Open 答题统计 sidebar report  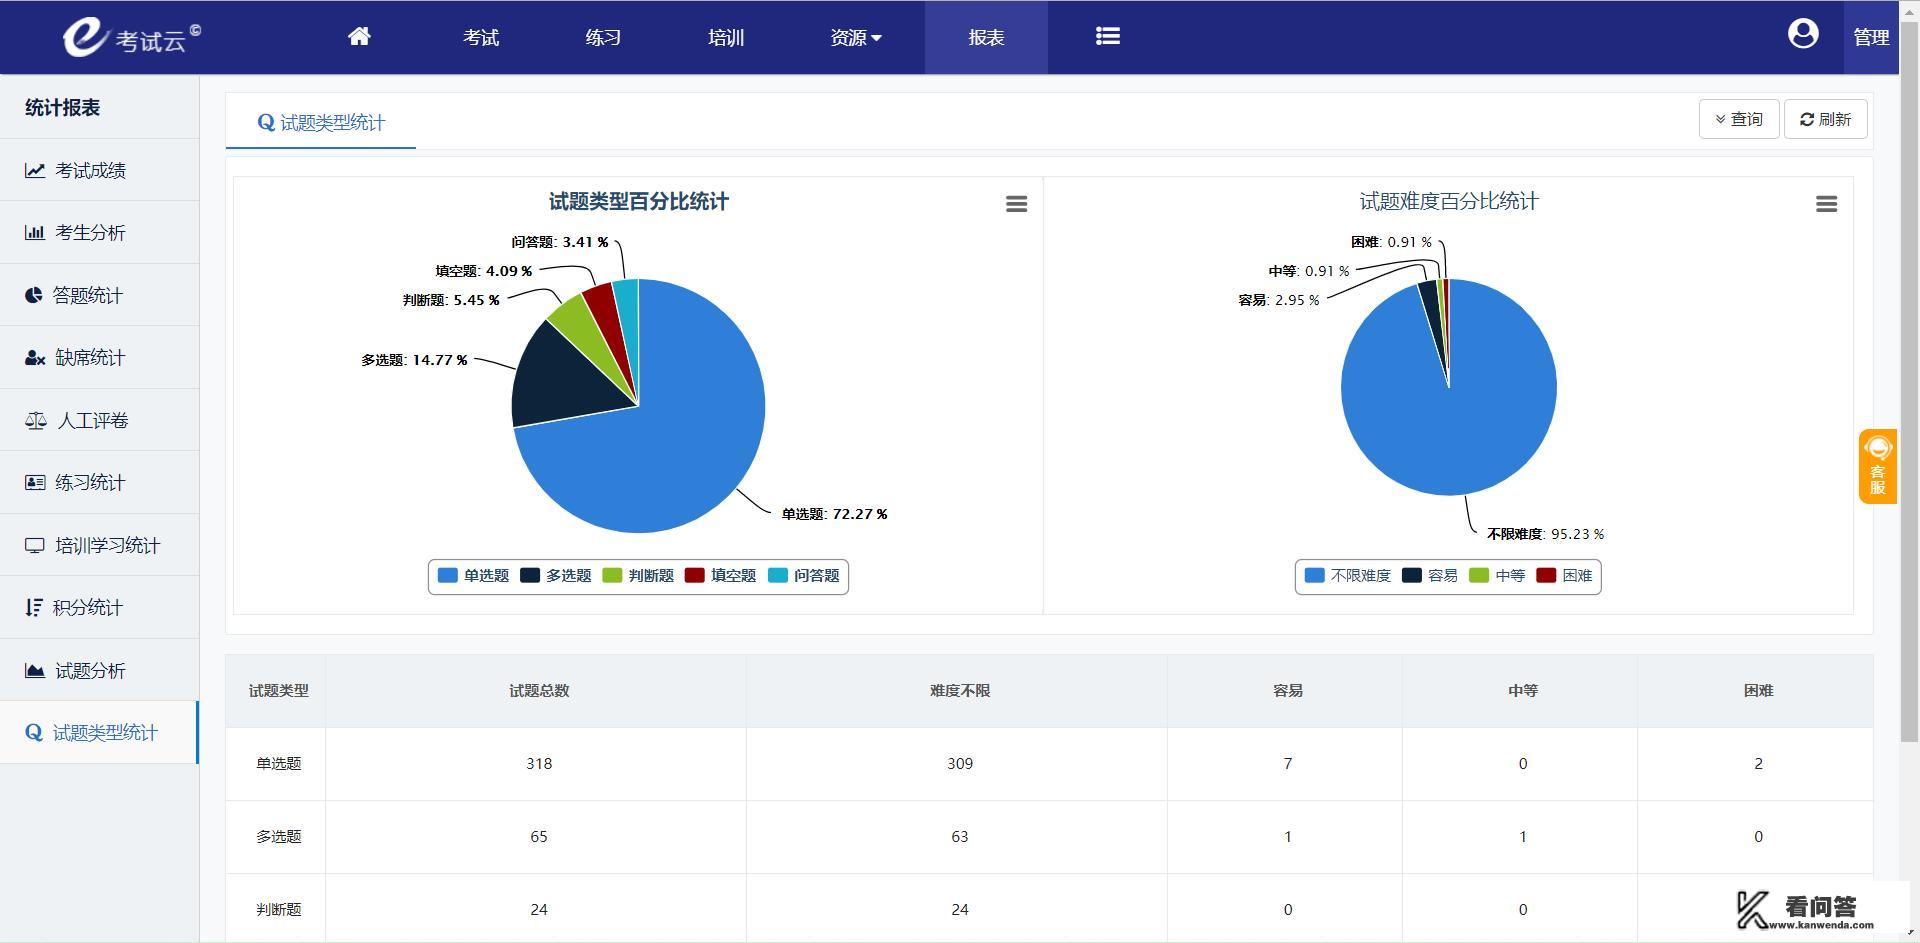click(x=99, y=295)
